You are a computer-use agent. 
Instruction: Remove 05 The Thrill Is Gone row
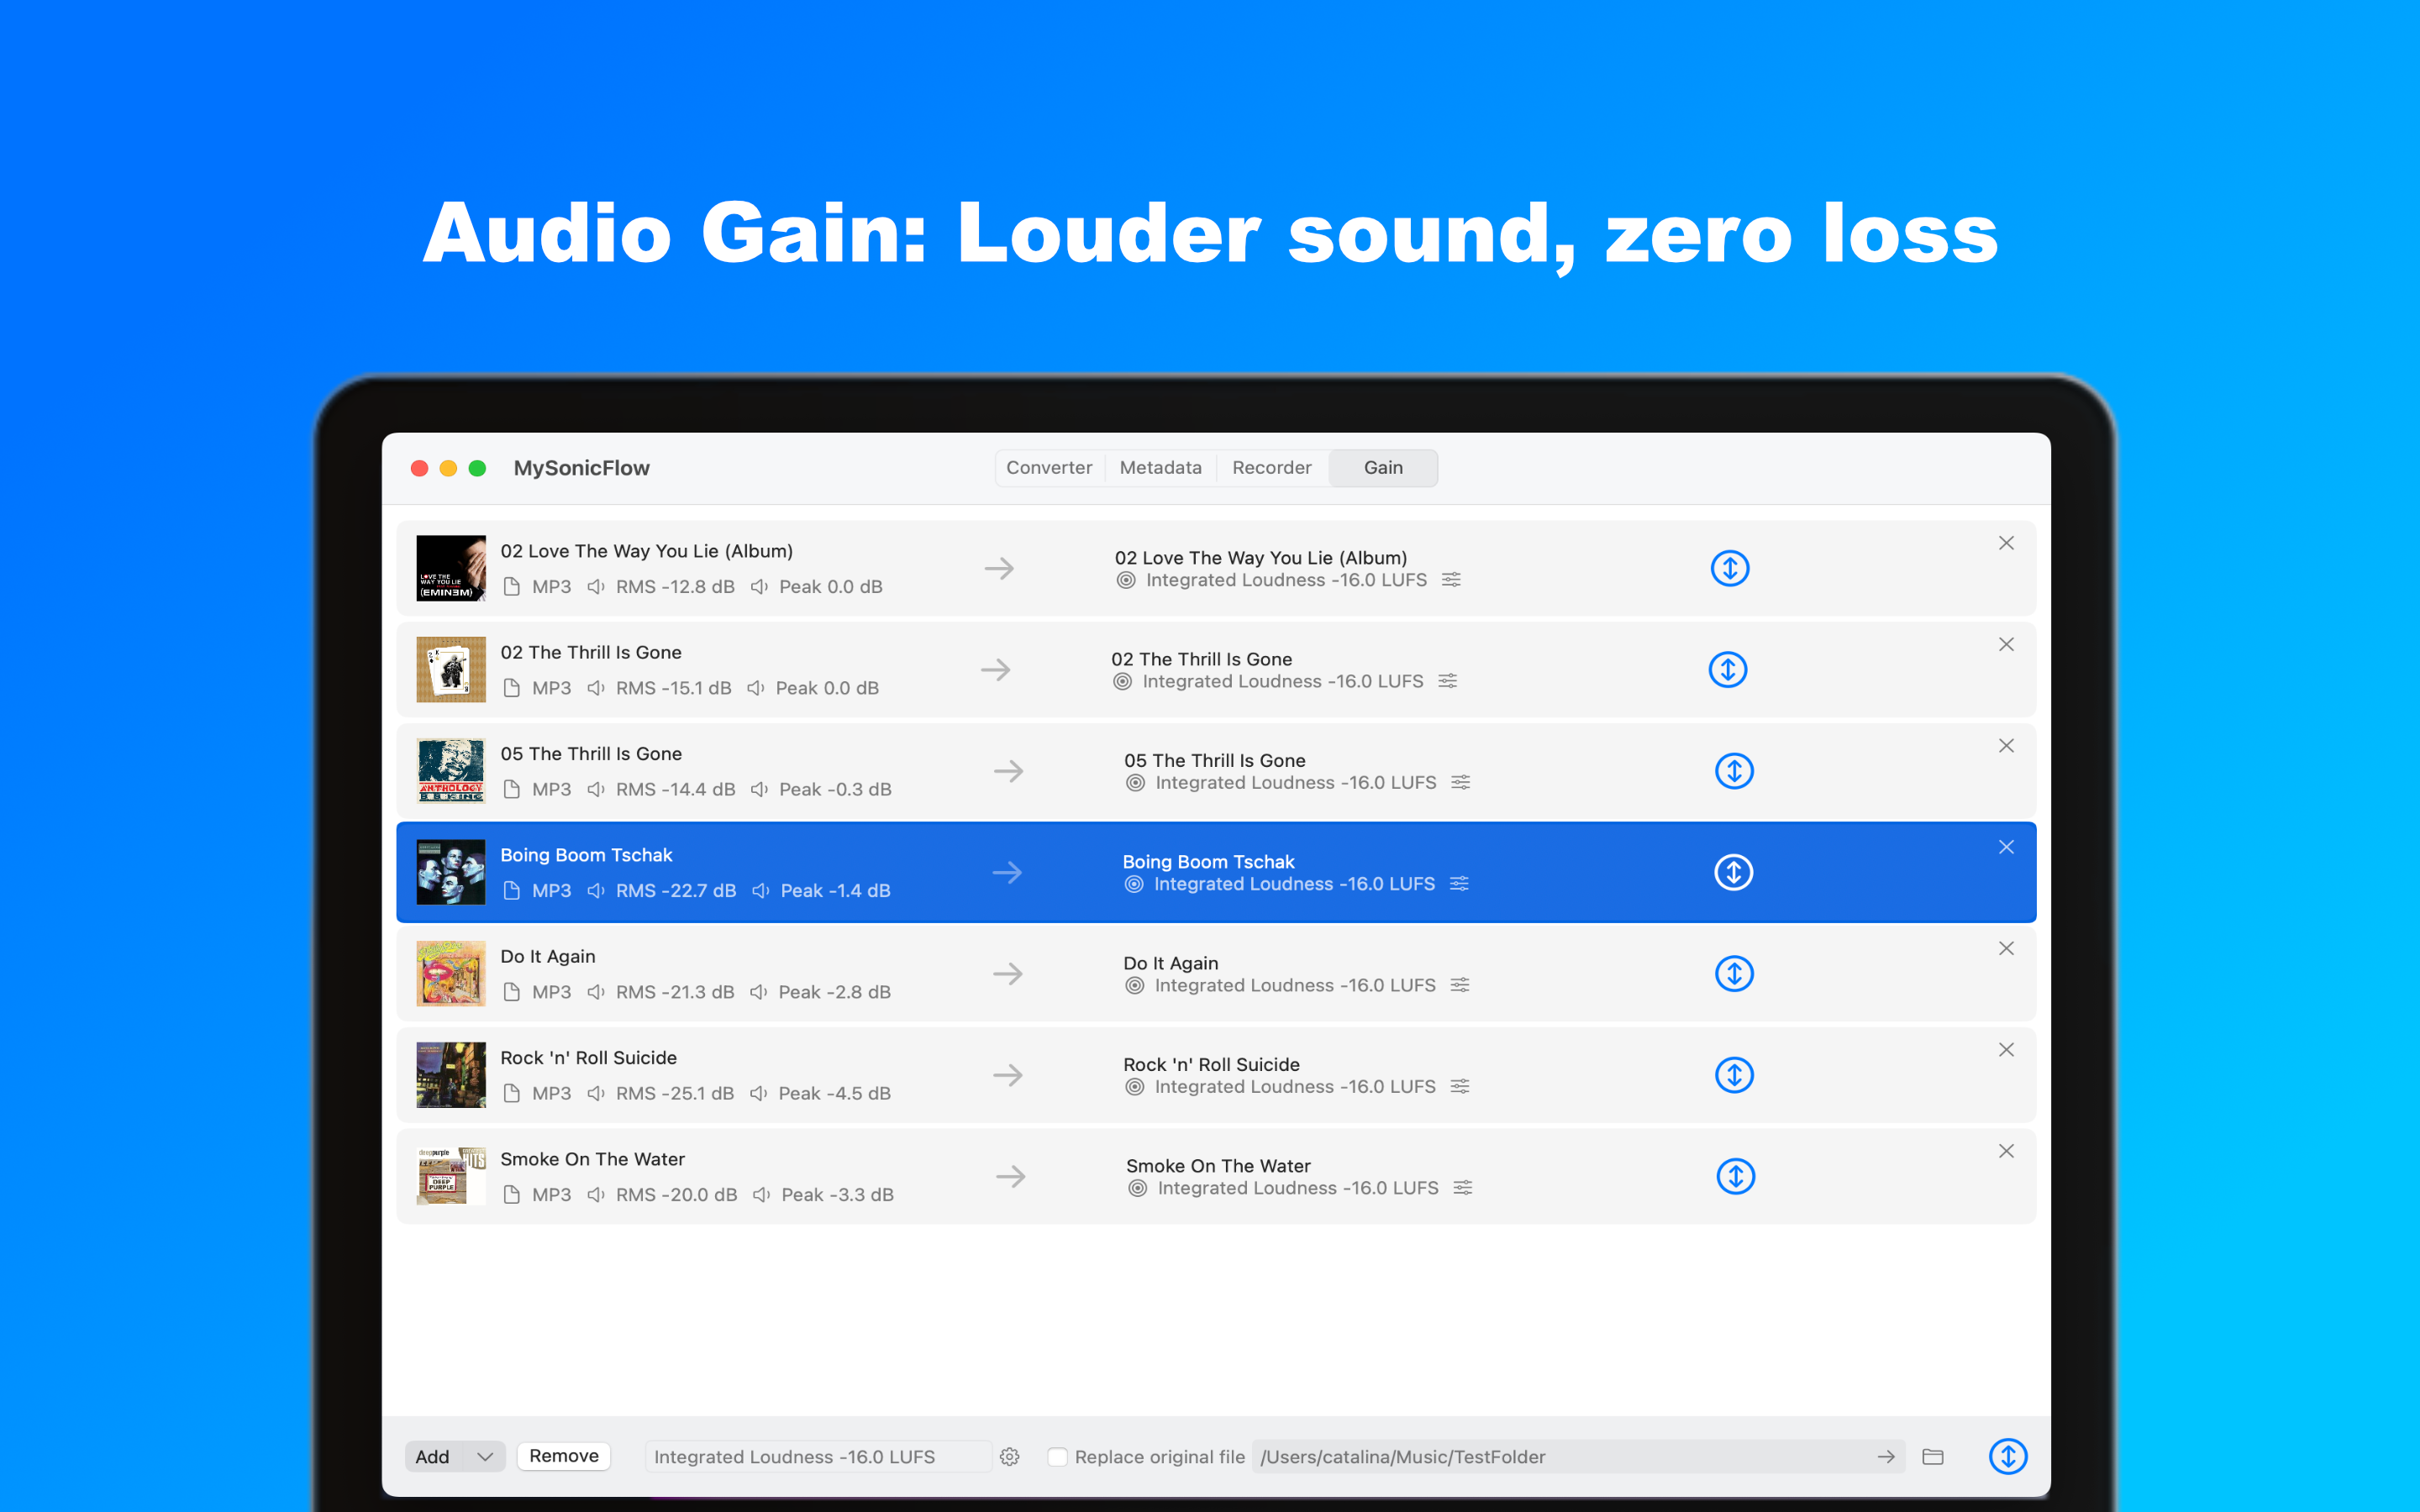click(x=2006, y=746)
